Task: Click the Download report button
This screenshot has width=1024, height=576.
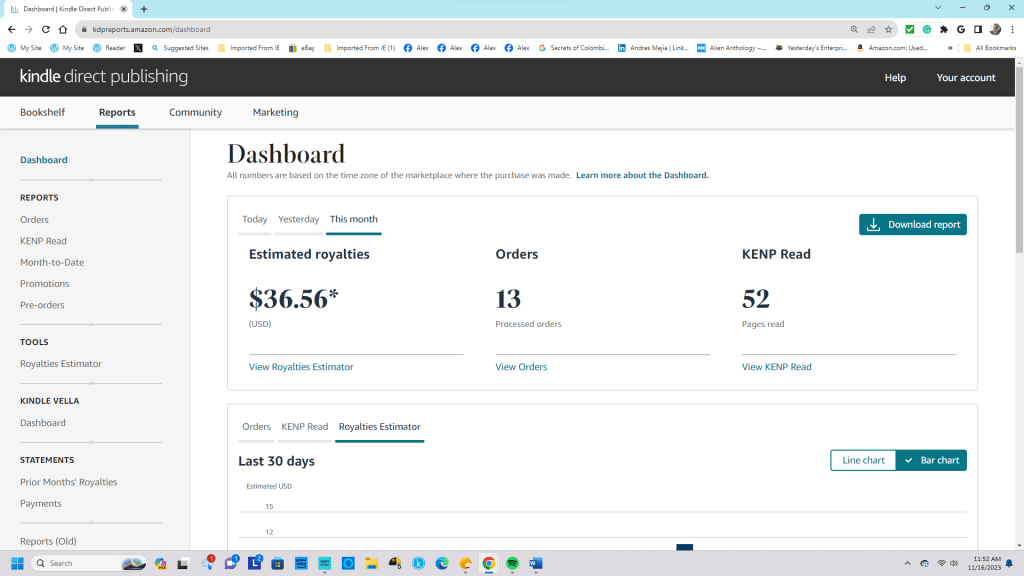Action: (914, 225)
